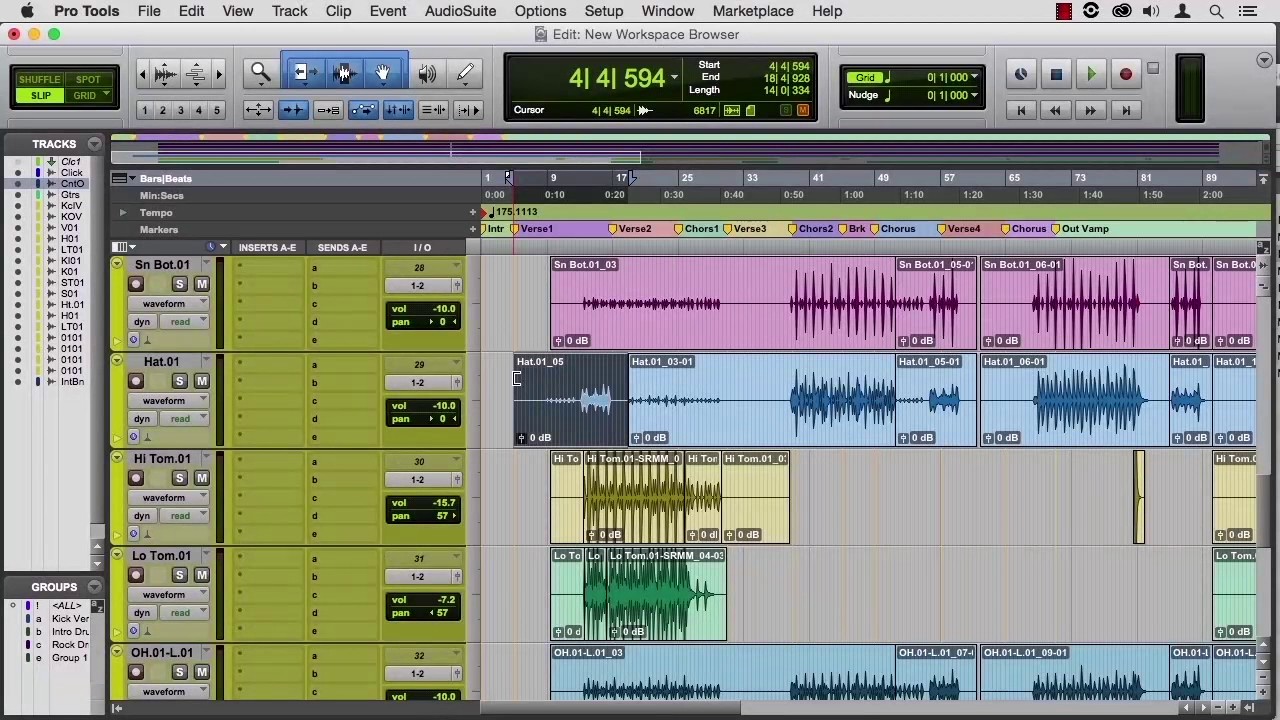
Task: Open the Marketplace menu
Action: 753,11
